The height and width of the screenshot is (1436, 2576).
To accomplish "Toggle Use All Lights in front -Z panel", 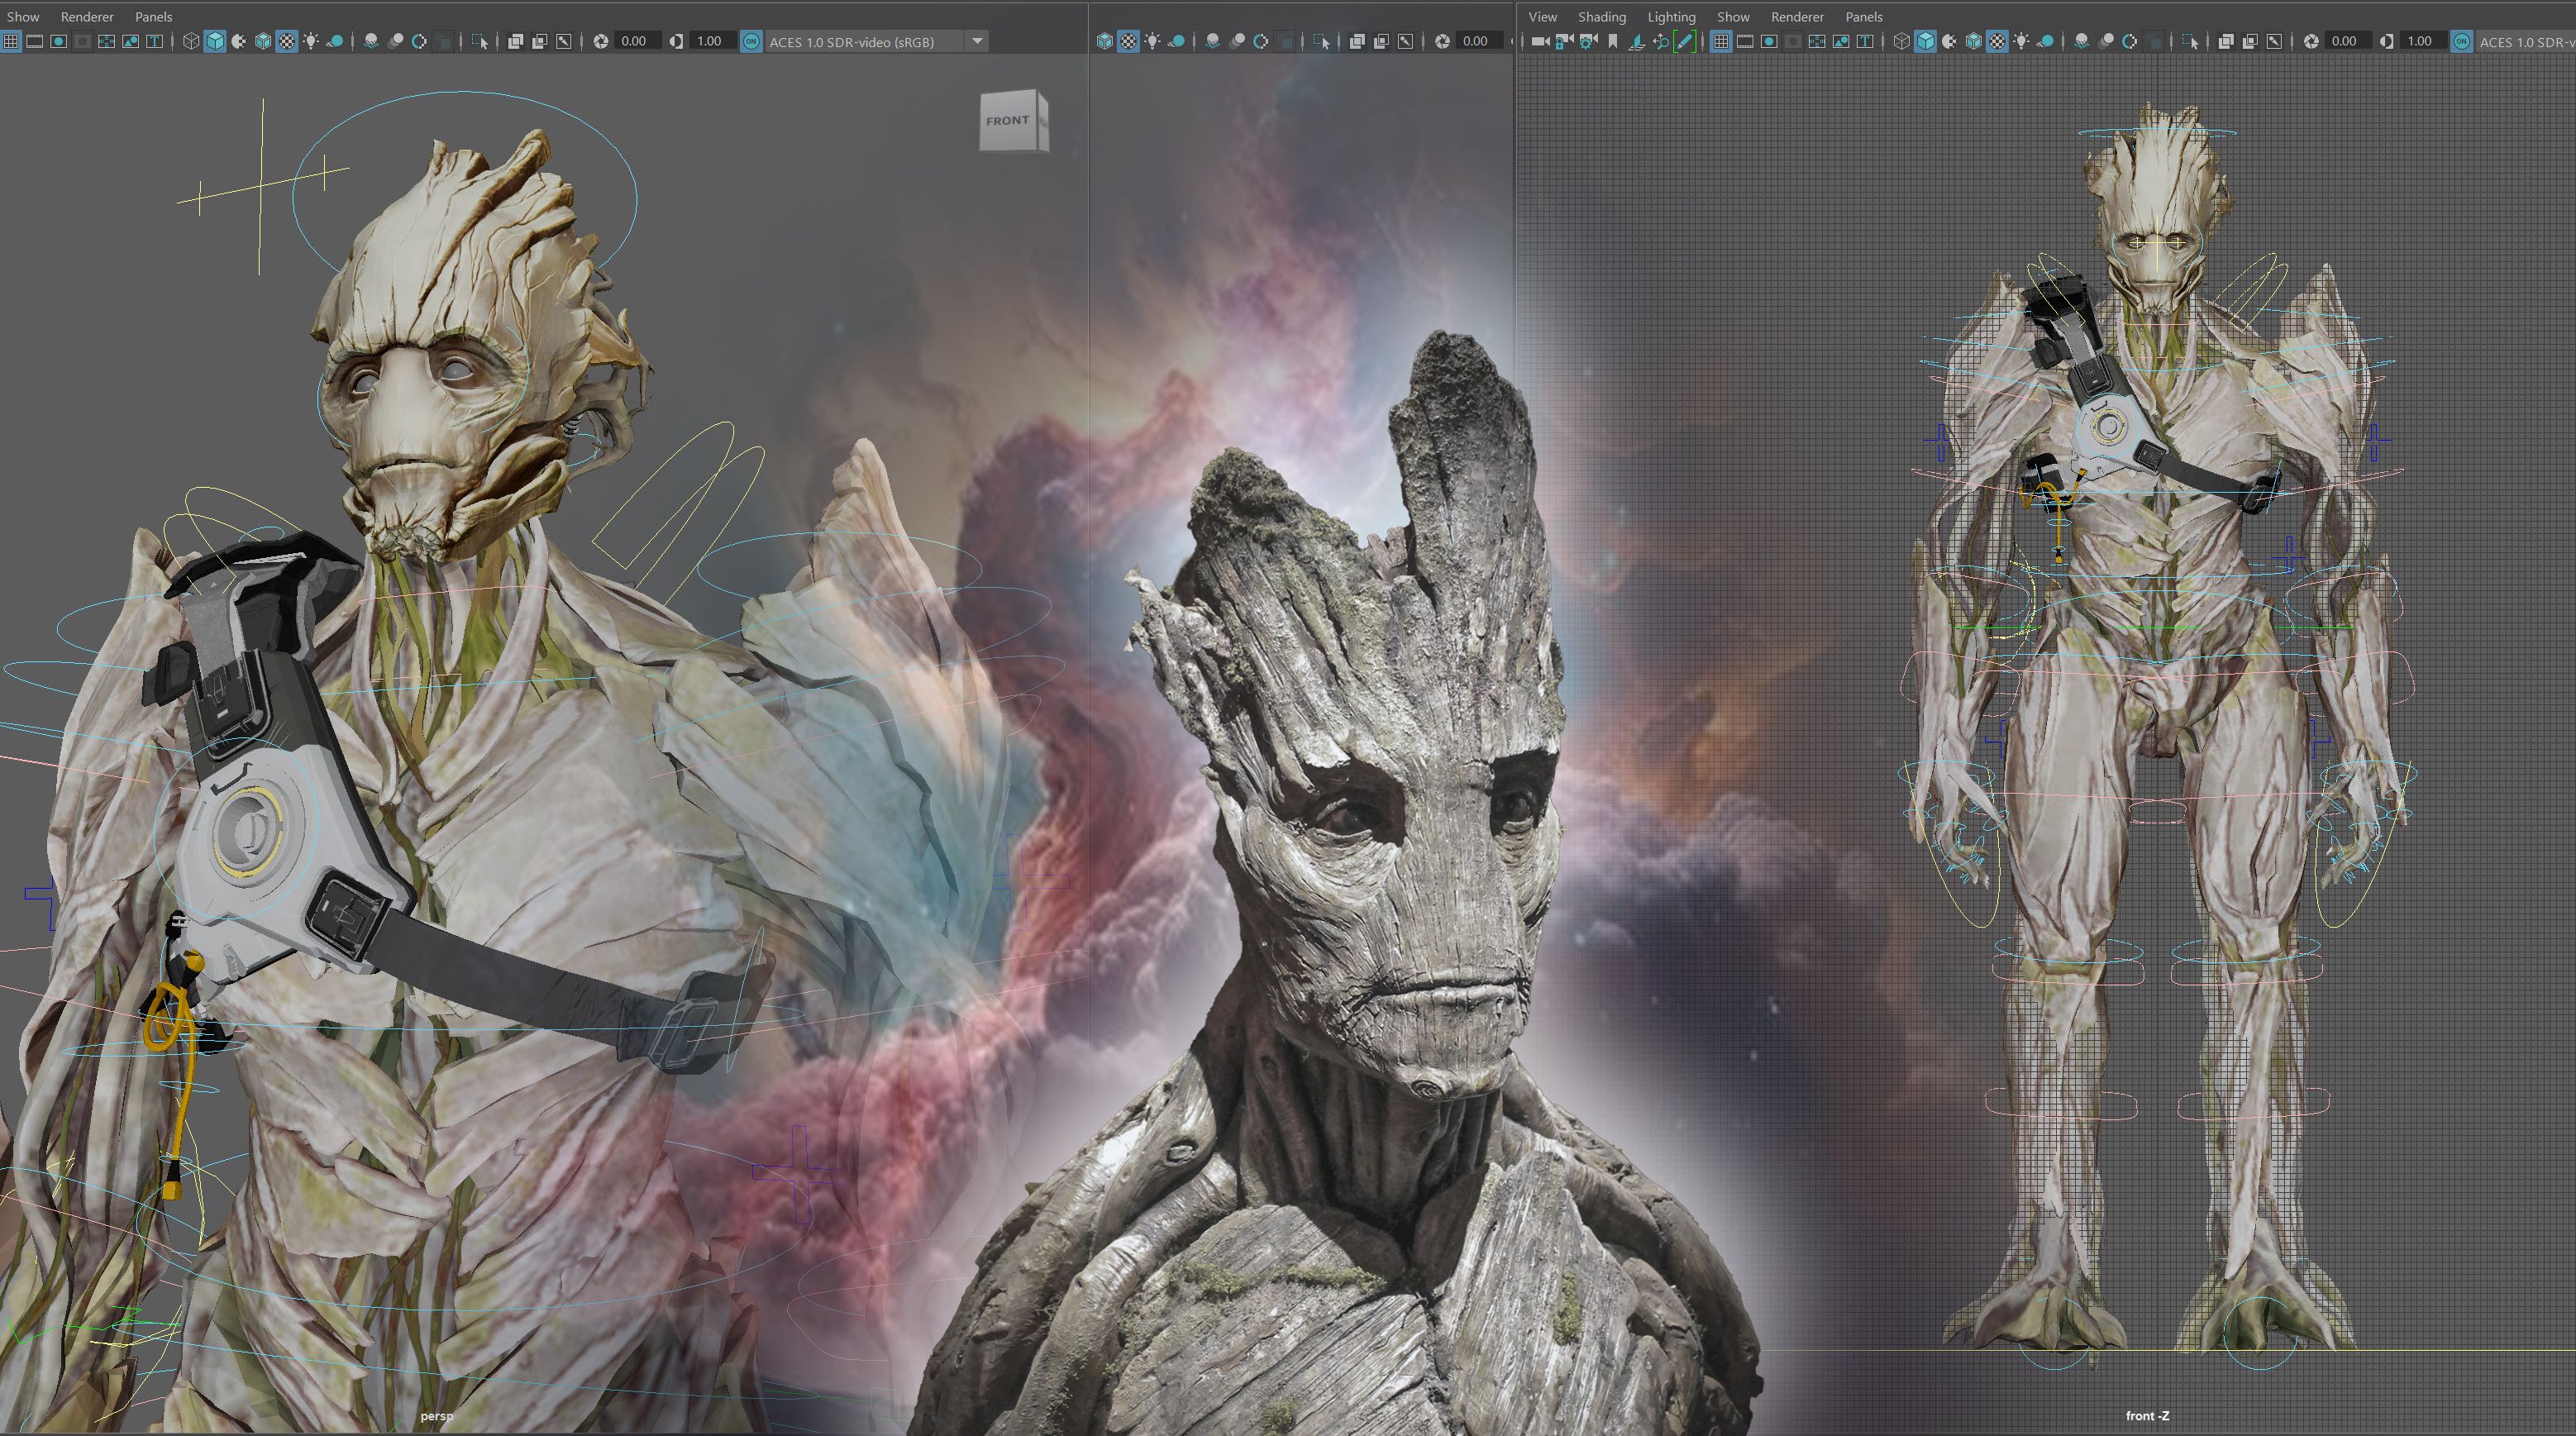I will coord(2022,41).
